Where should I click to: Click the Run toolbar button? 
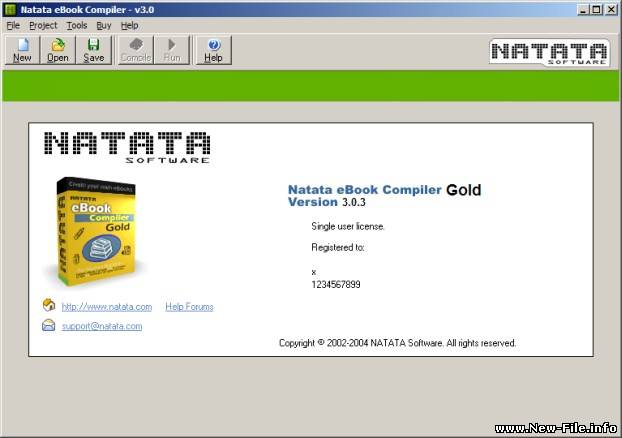pyautogui.click(x=172, y=50)
